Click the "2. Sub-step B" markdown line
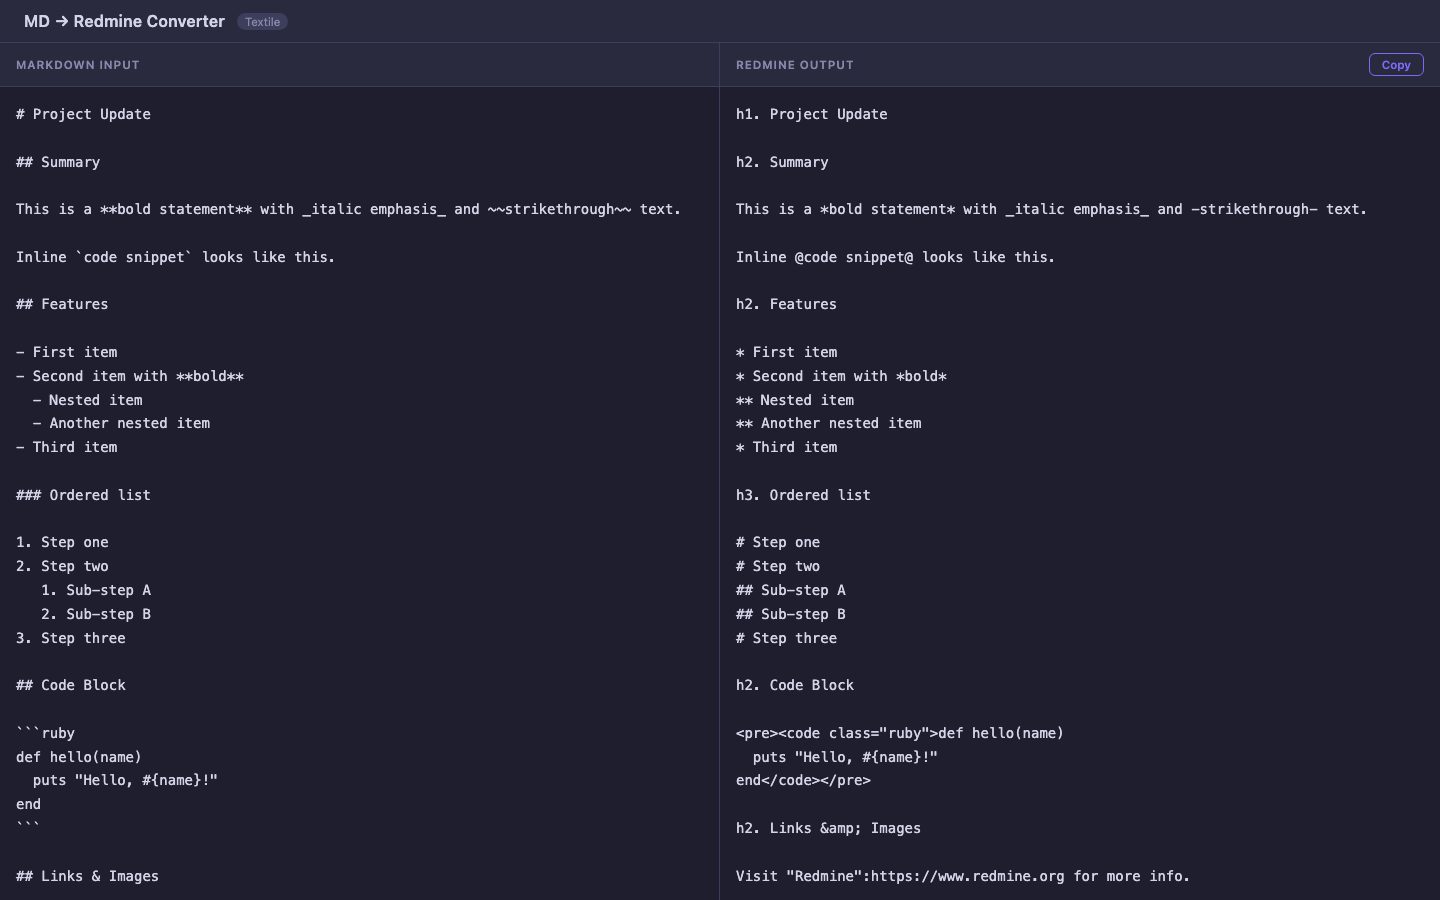 [96, 614]
